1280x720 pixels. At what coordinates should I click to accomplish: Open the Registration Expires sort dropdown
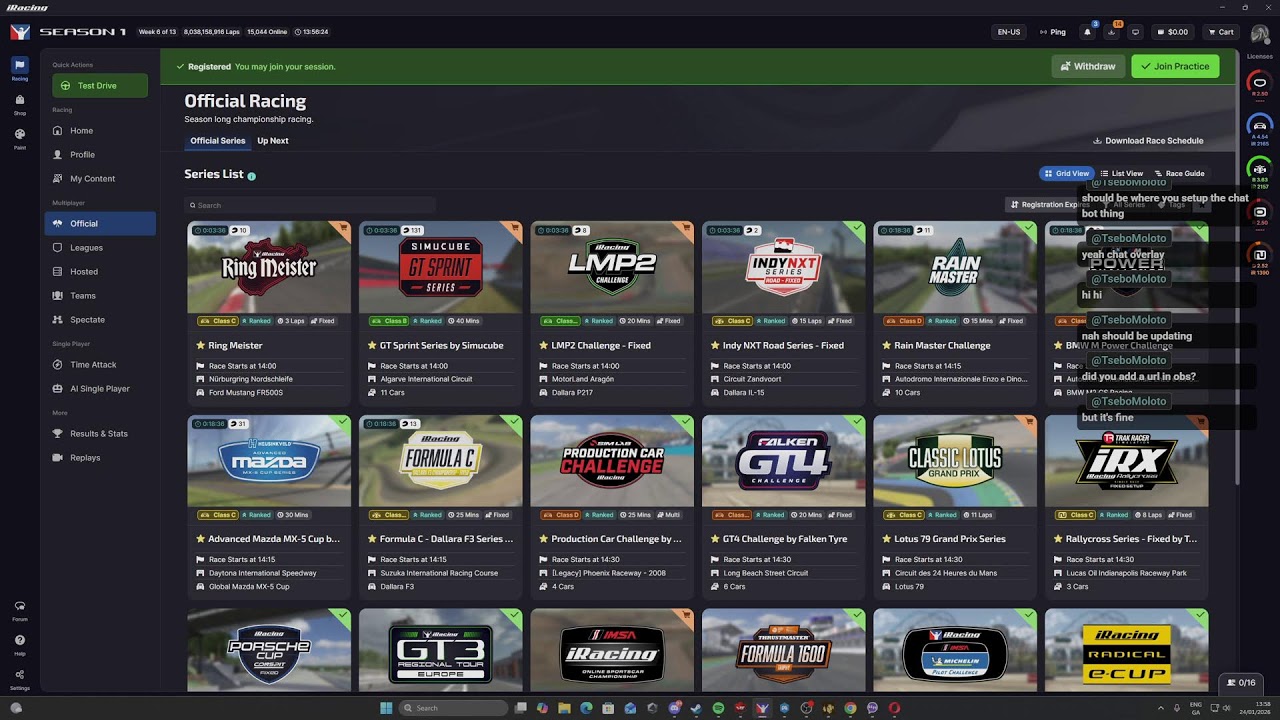coord(1050,205)
